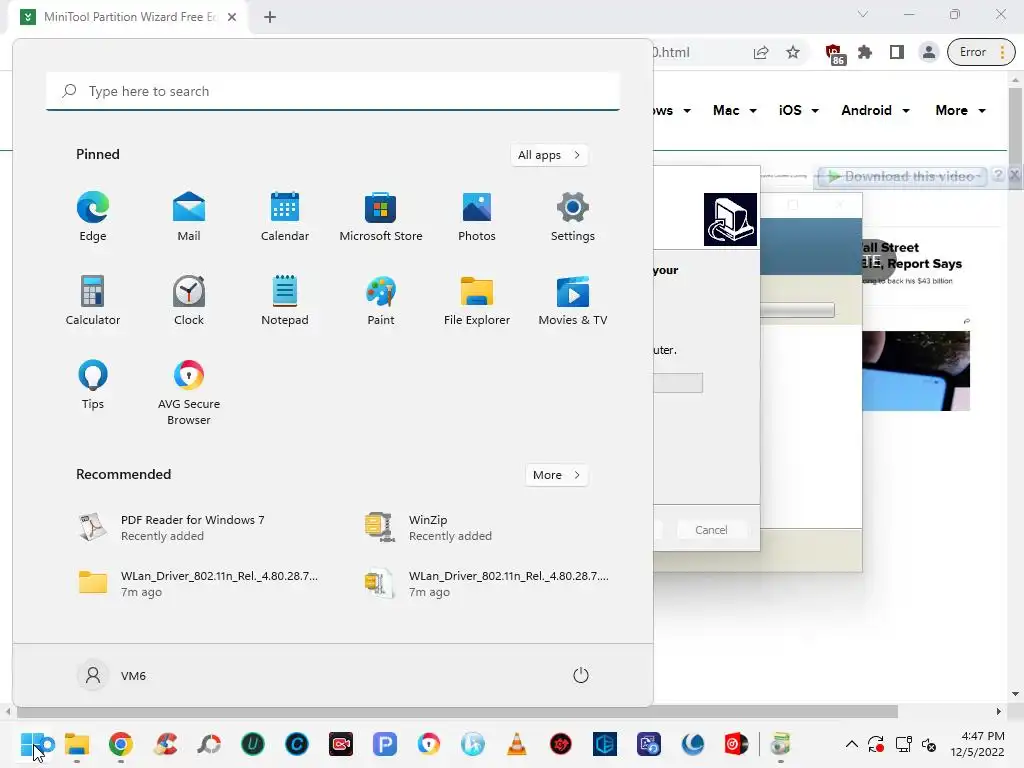This screenshot has height=768, width=1024.
Task: Open CCleaner from taskbar
Action: tap(165, 744)
